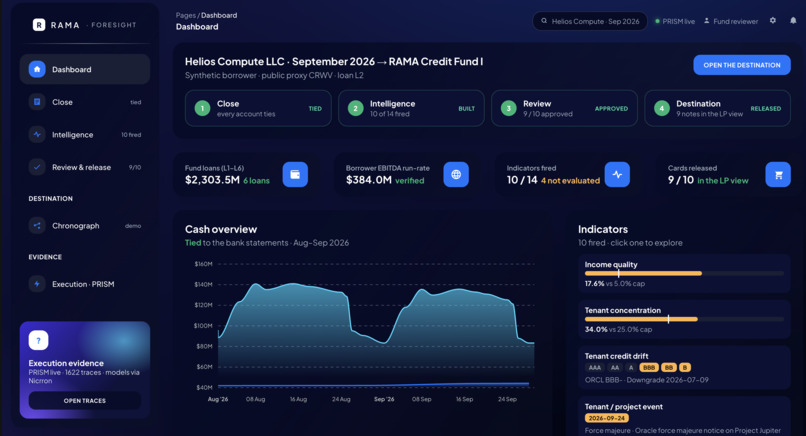Click step 1 circle for Close
This screenshot has width=806, height=436.
point(203,108)
